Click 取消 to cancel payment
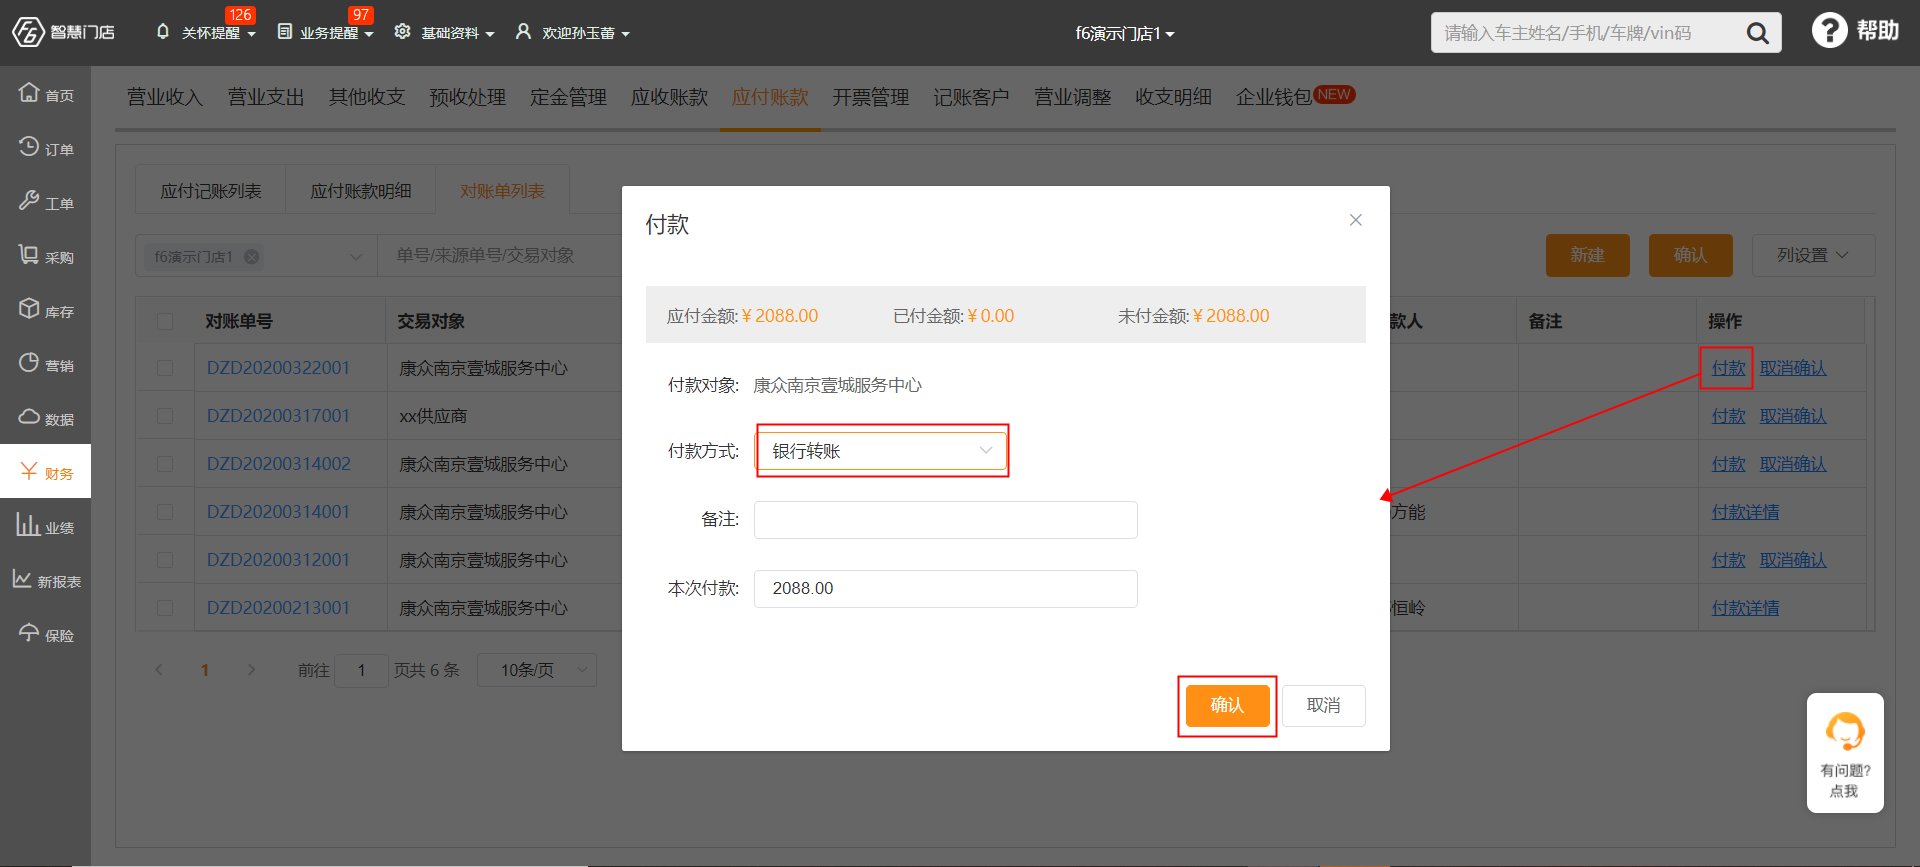This screenshot has height=867, width=1920. tap(1323, 705)
